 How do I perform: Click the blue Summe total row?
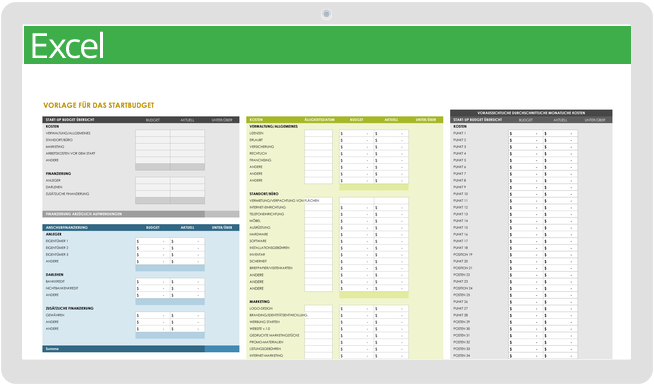pos(141,349)
